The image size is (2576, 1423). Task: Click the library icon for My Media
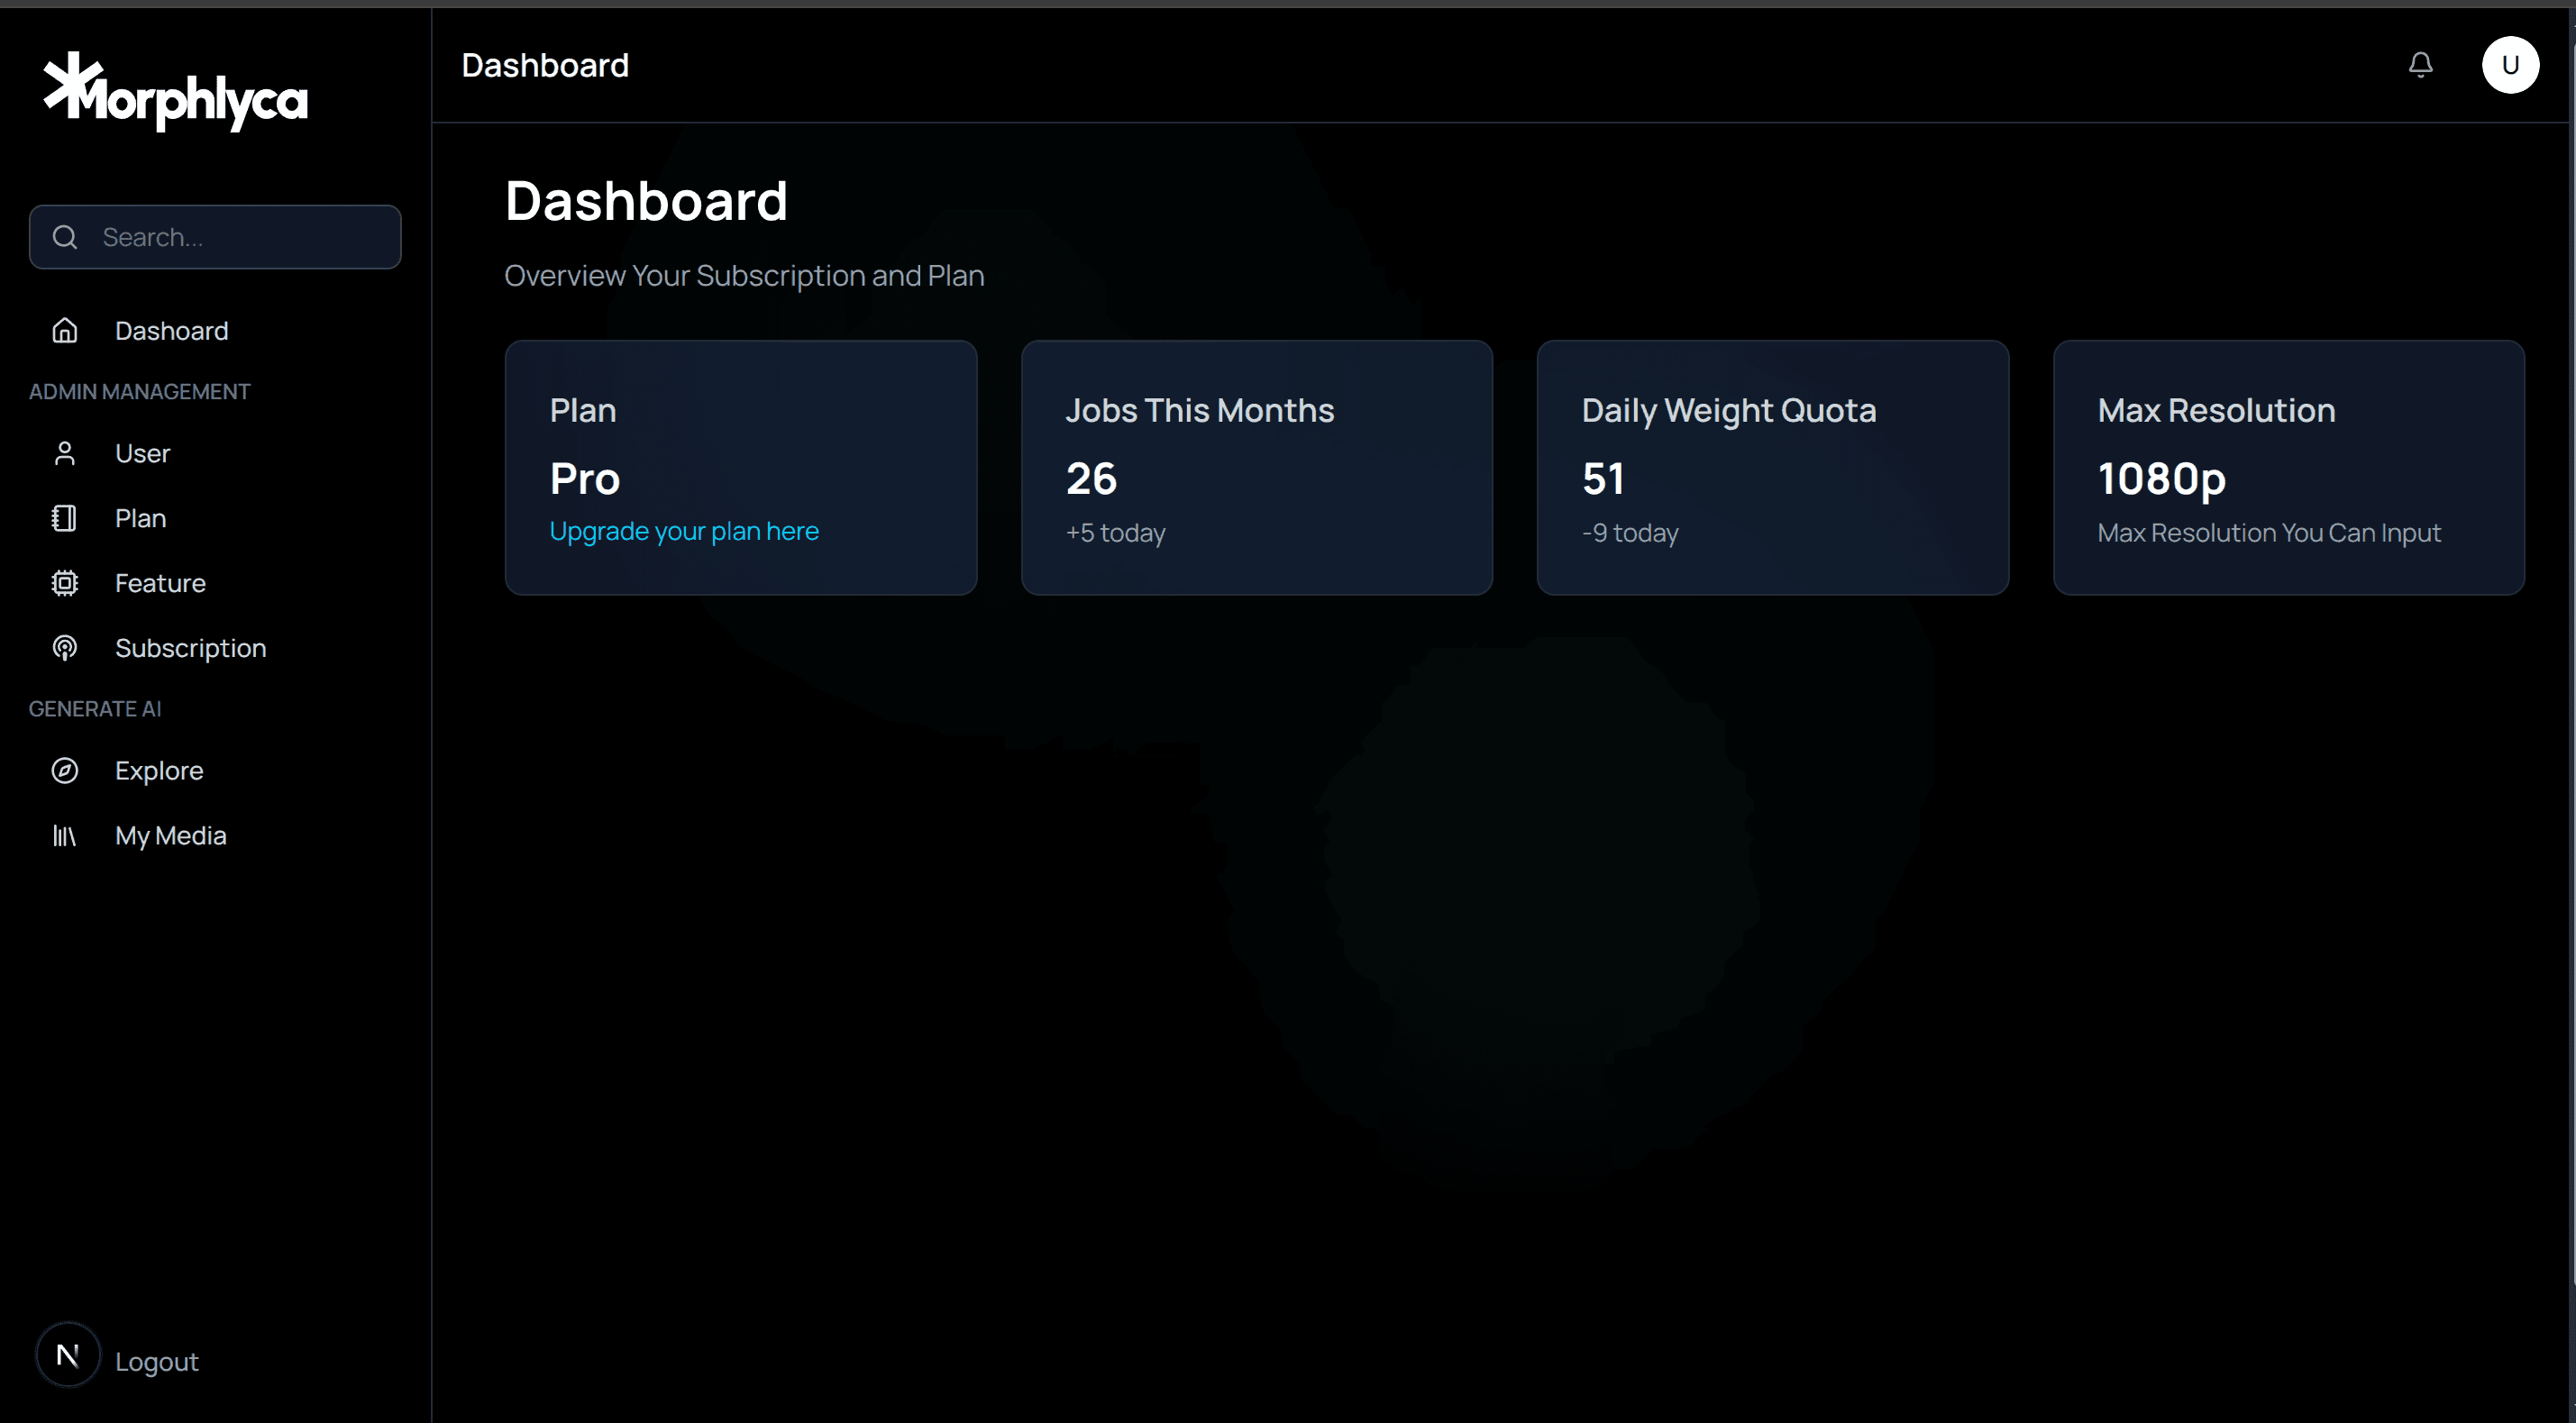click(x=65, y=835)
